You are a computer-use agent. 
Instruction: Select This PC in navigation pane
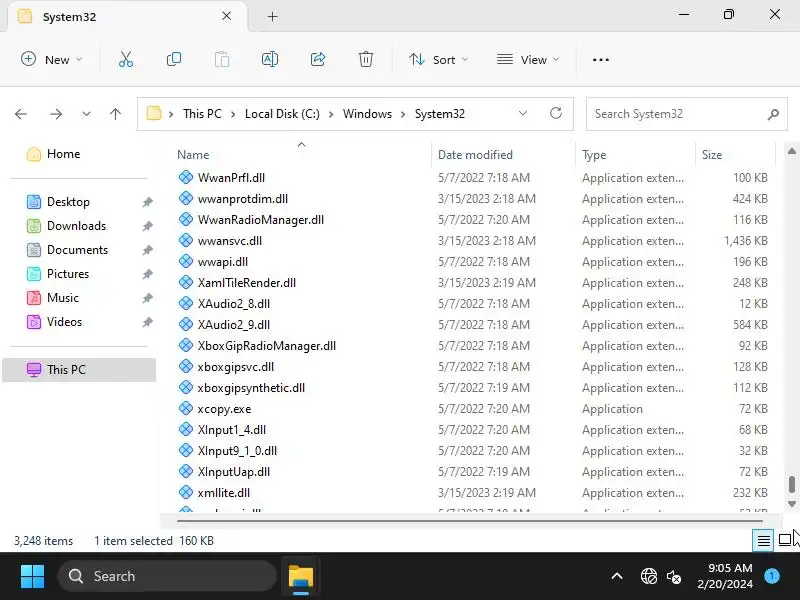[x=79, y=370]
